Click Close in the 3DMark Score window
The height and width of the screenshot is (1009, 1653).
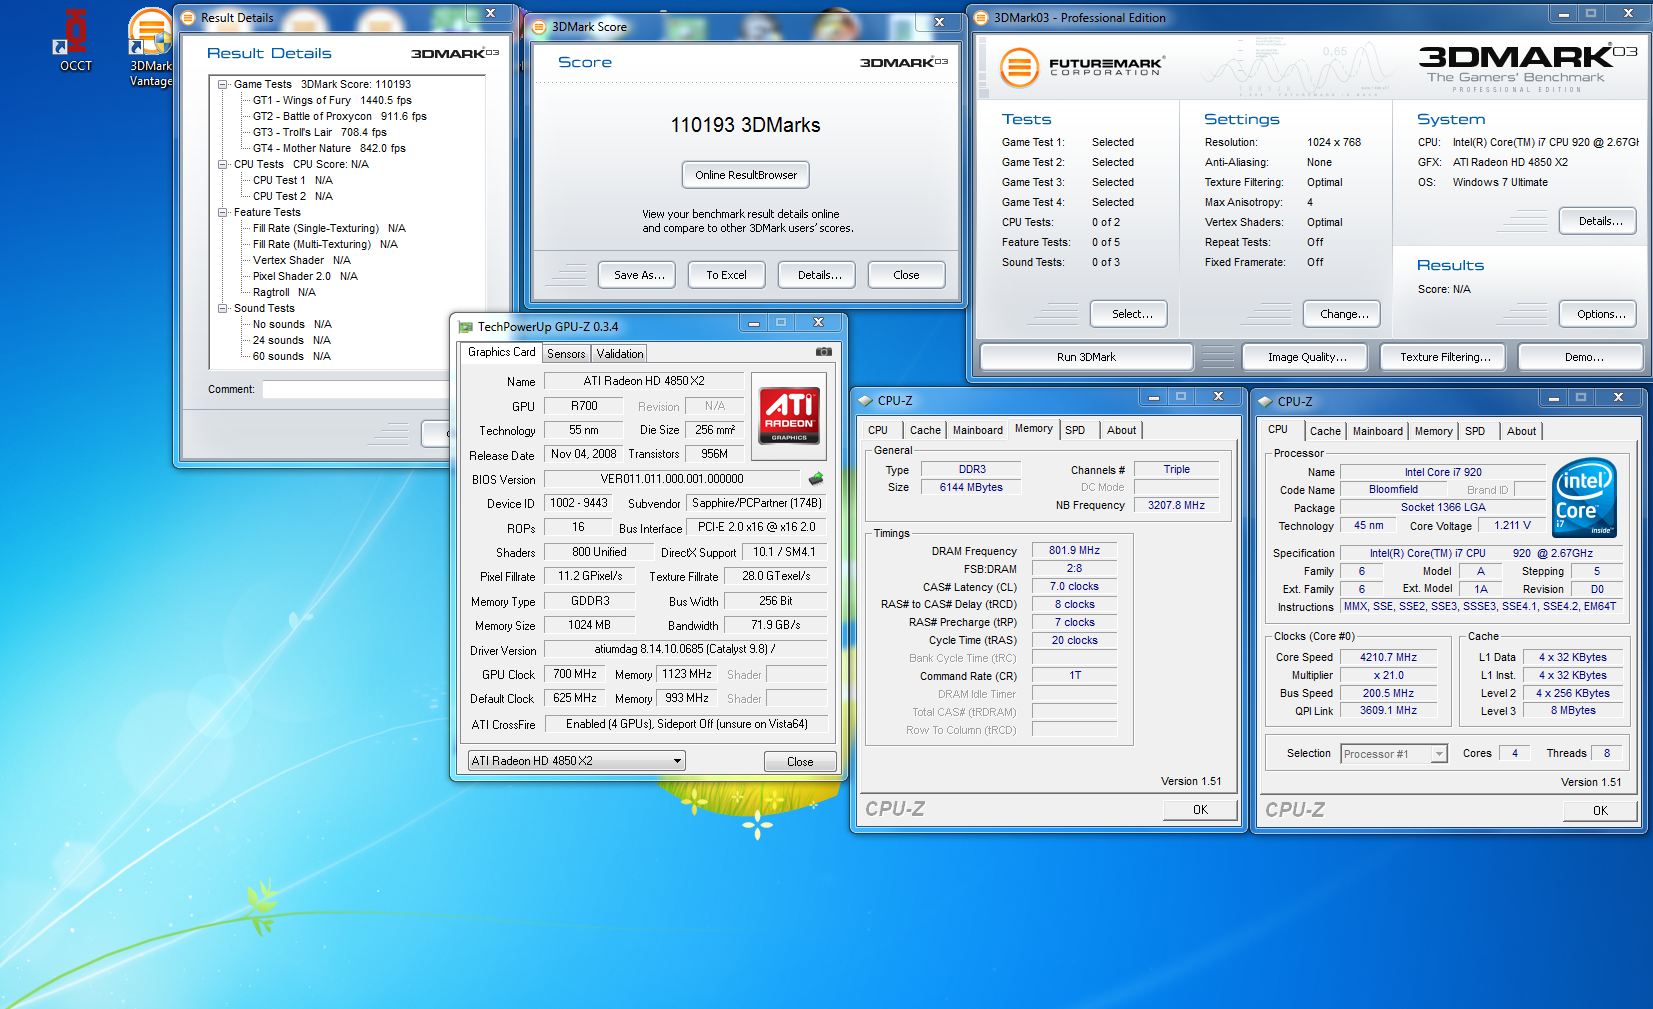(x=906, y=275)
